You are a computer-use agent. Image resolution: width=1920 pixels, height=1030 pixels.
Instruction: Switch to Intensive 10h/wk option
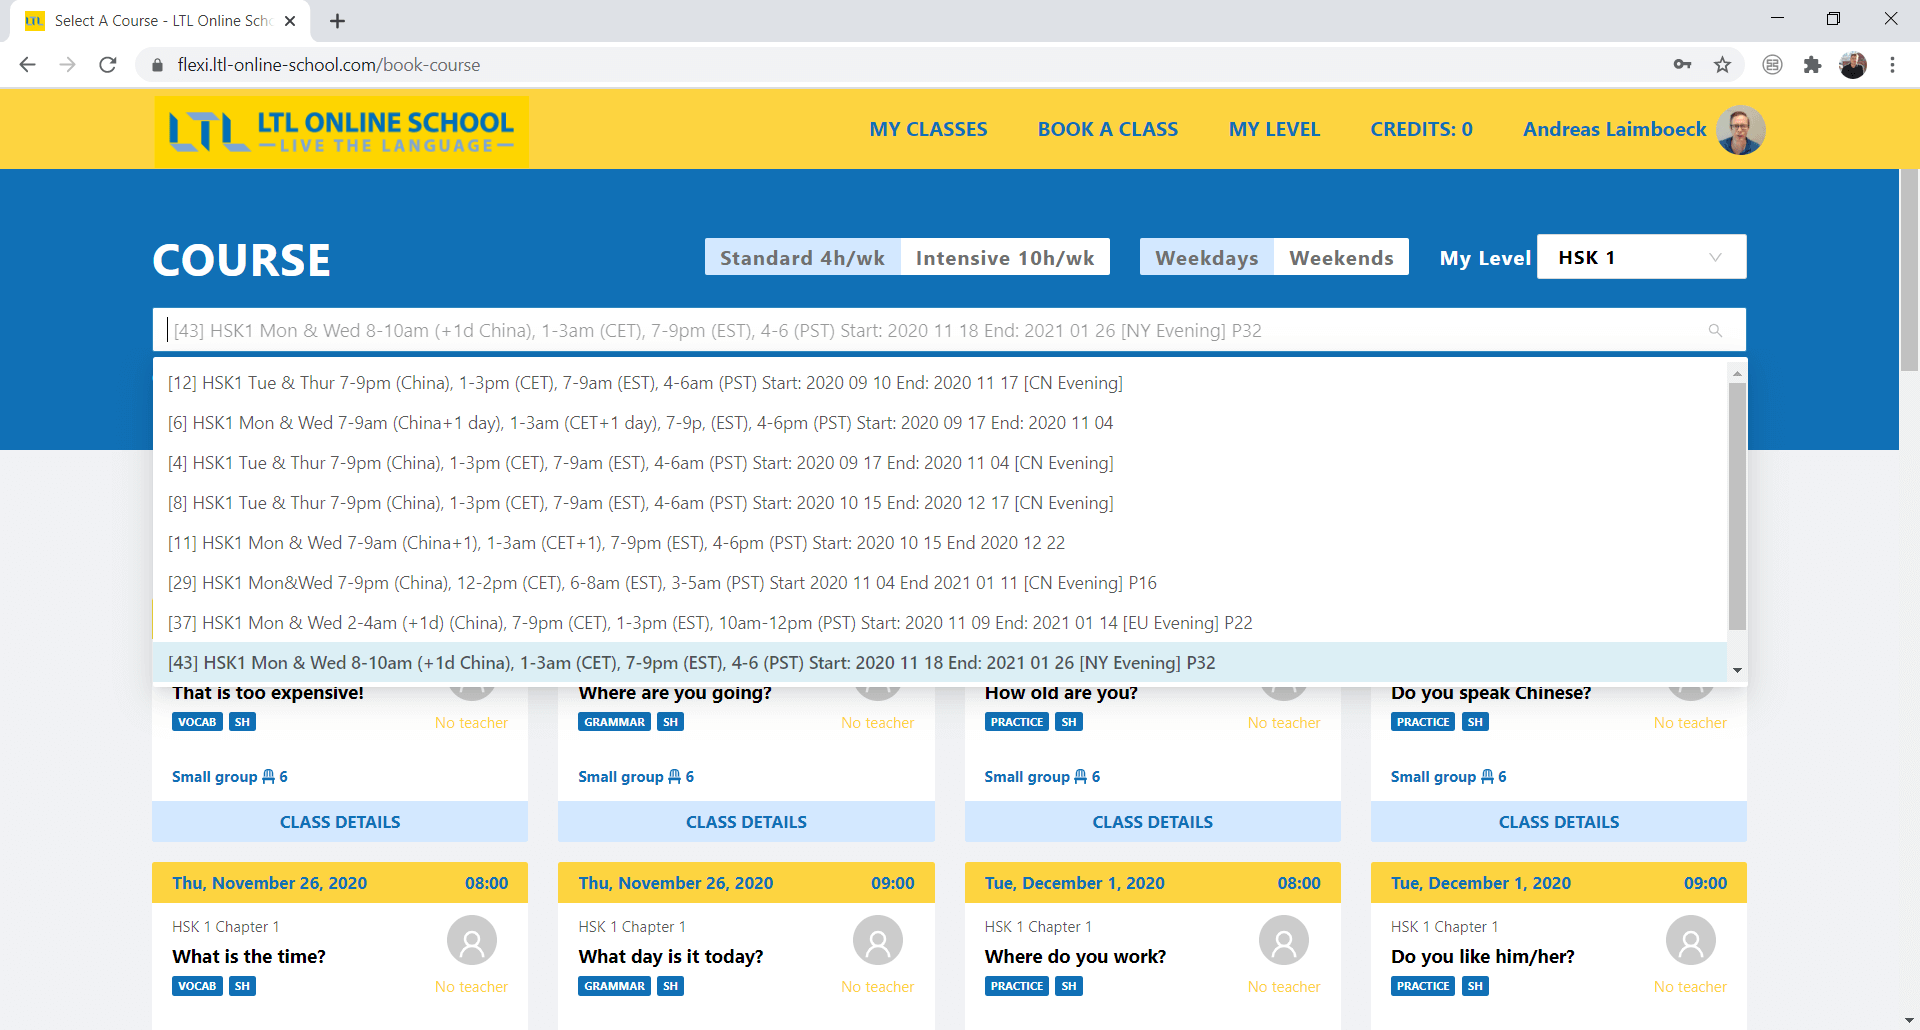[1004, 258]
